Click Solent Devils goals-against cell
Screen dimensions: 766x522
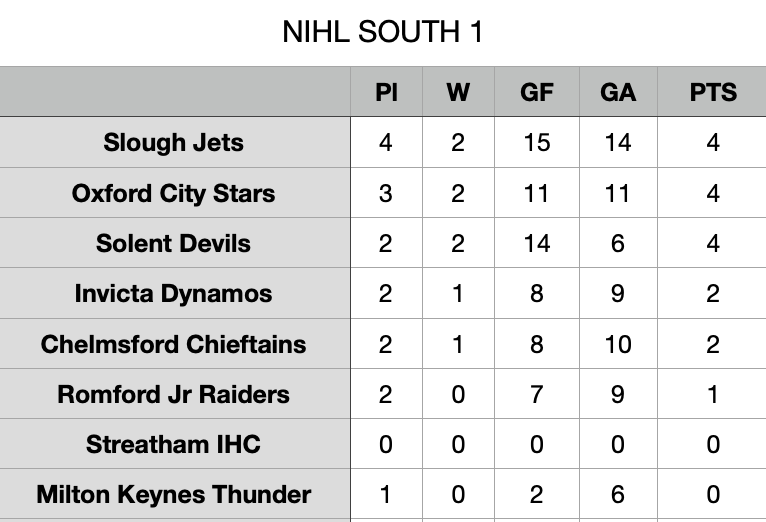tap(618, 243)
